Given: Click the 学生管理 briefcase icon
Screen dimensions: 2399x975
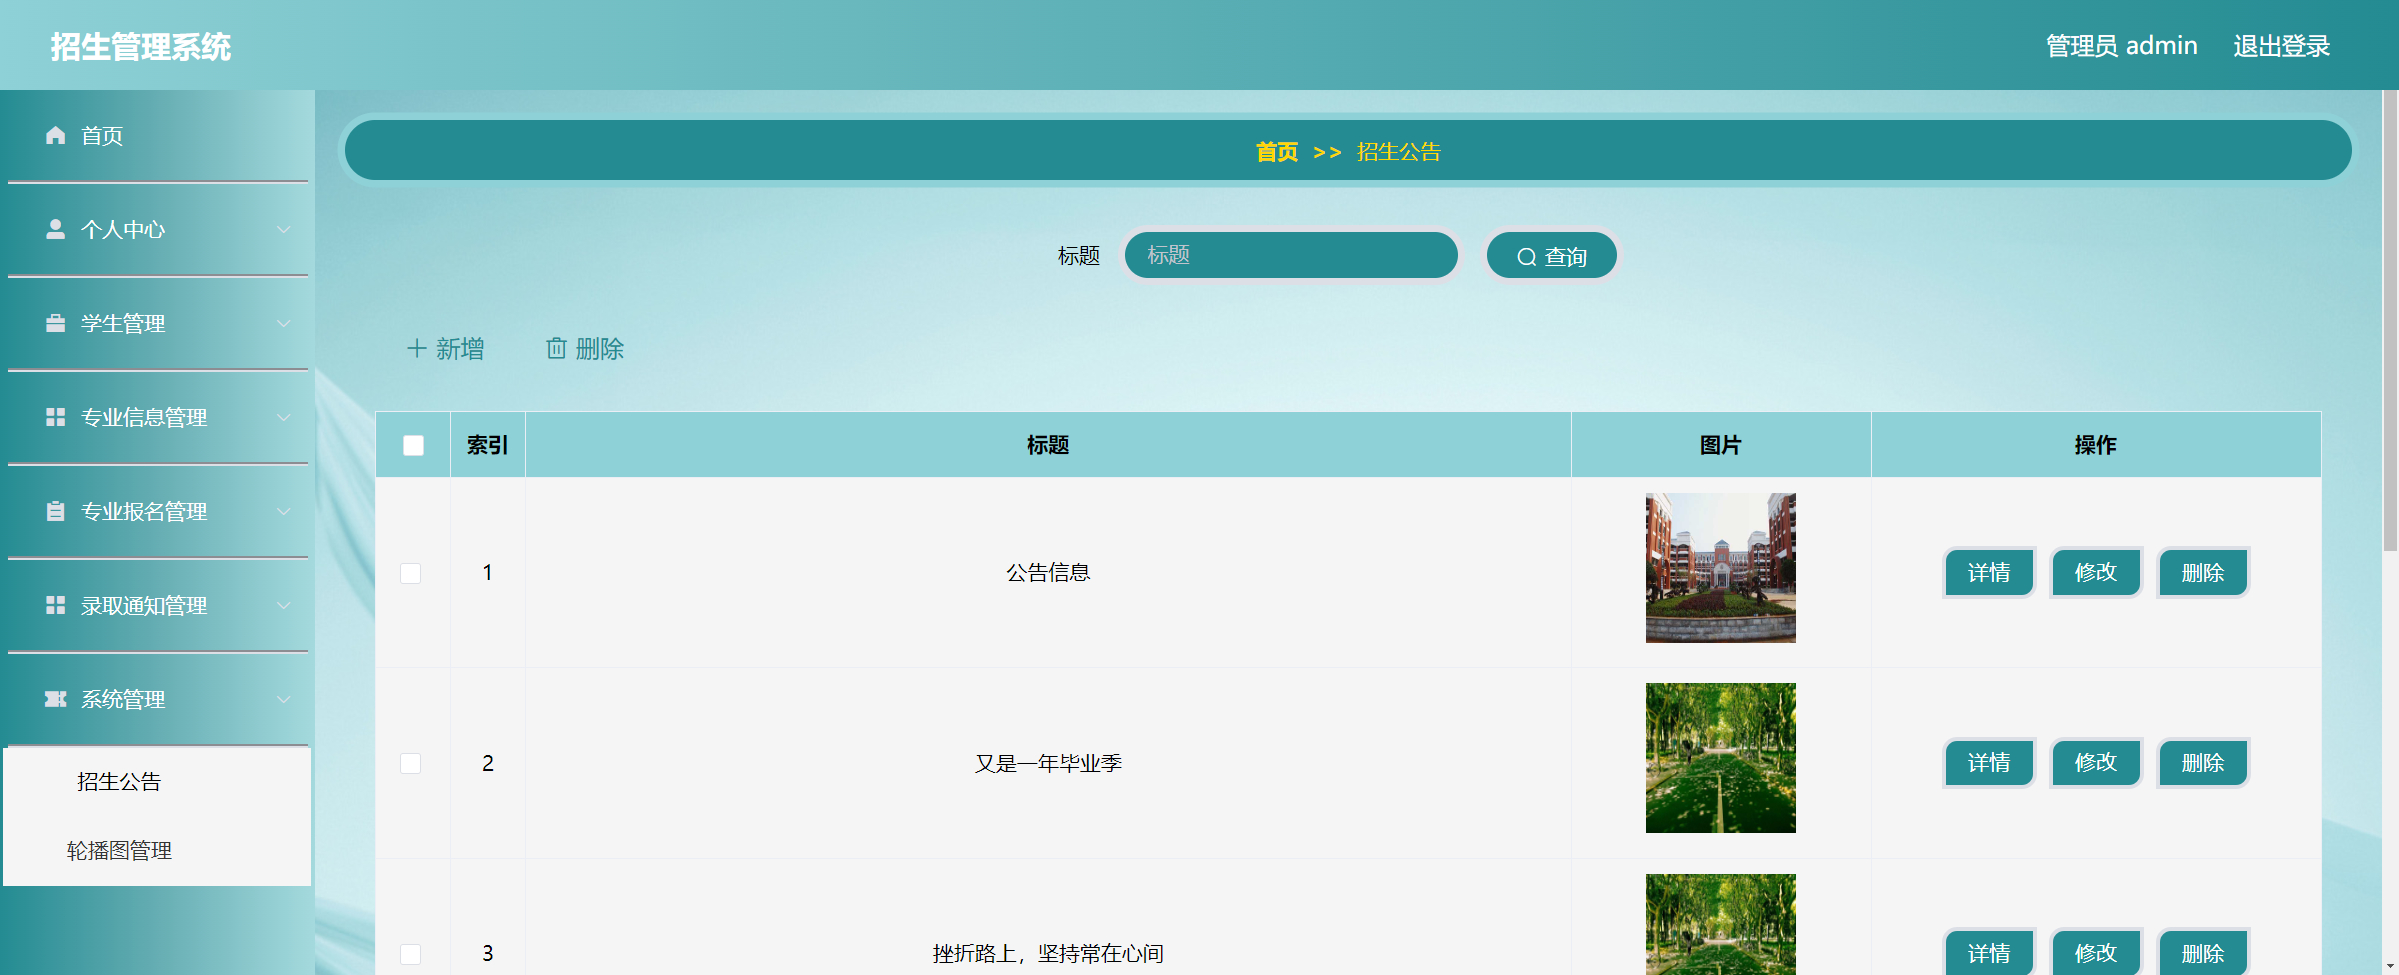Looking at the screenshot, I should point(56,323).
